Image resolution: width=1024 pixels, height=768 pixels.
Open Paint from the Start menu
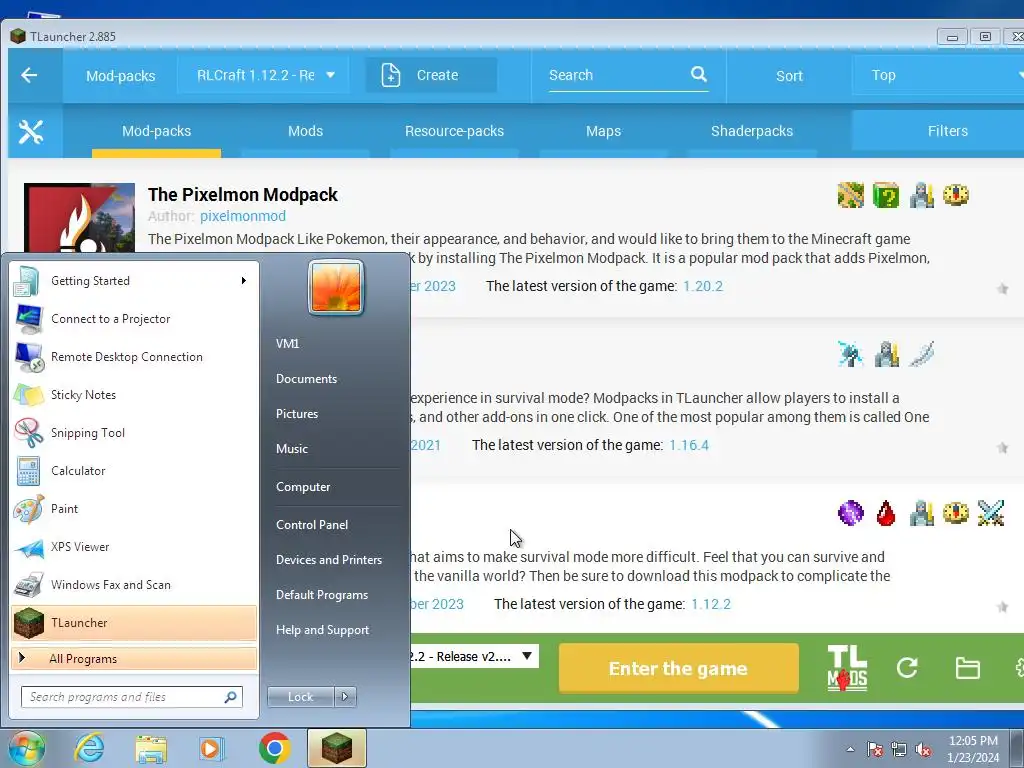[x=134, y=509]
